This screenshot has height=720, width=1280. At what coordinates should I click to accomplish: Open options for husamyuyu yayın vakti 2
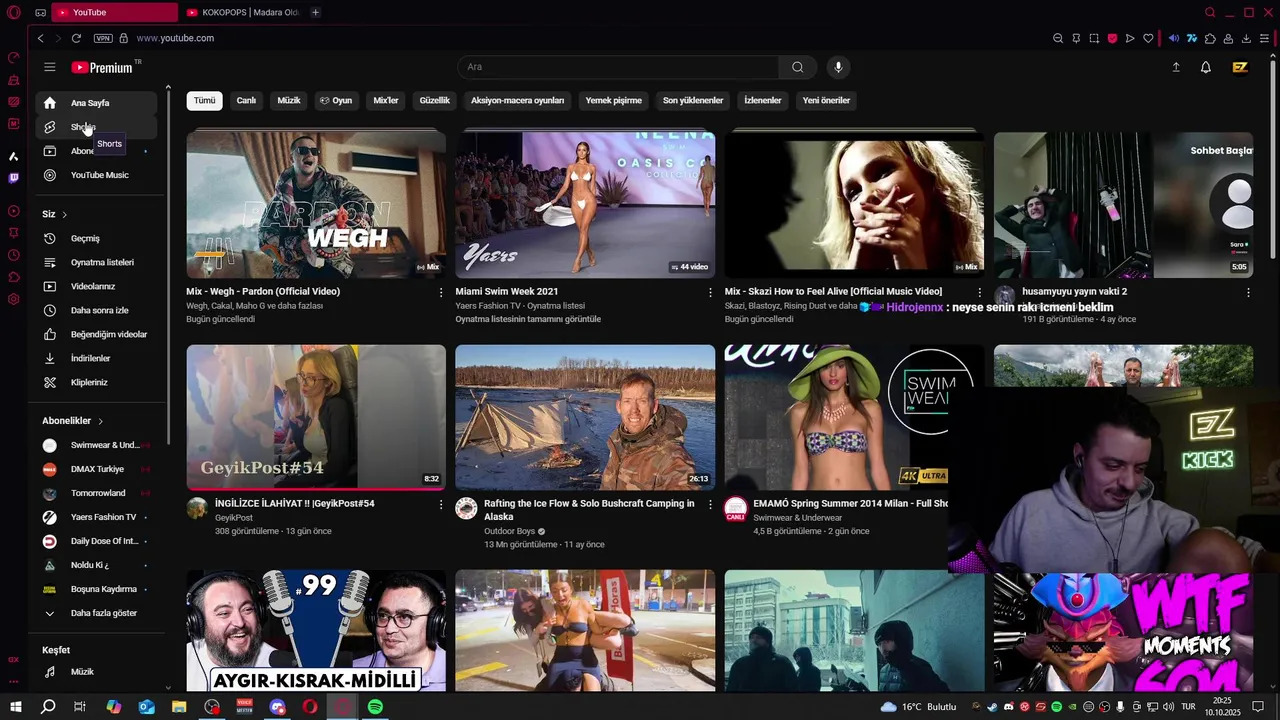pyautogui.click(x=1248, y=292)
